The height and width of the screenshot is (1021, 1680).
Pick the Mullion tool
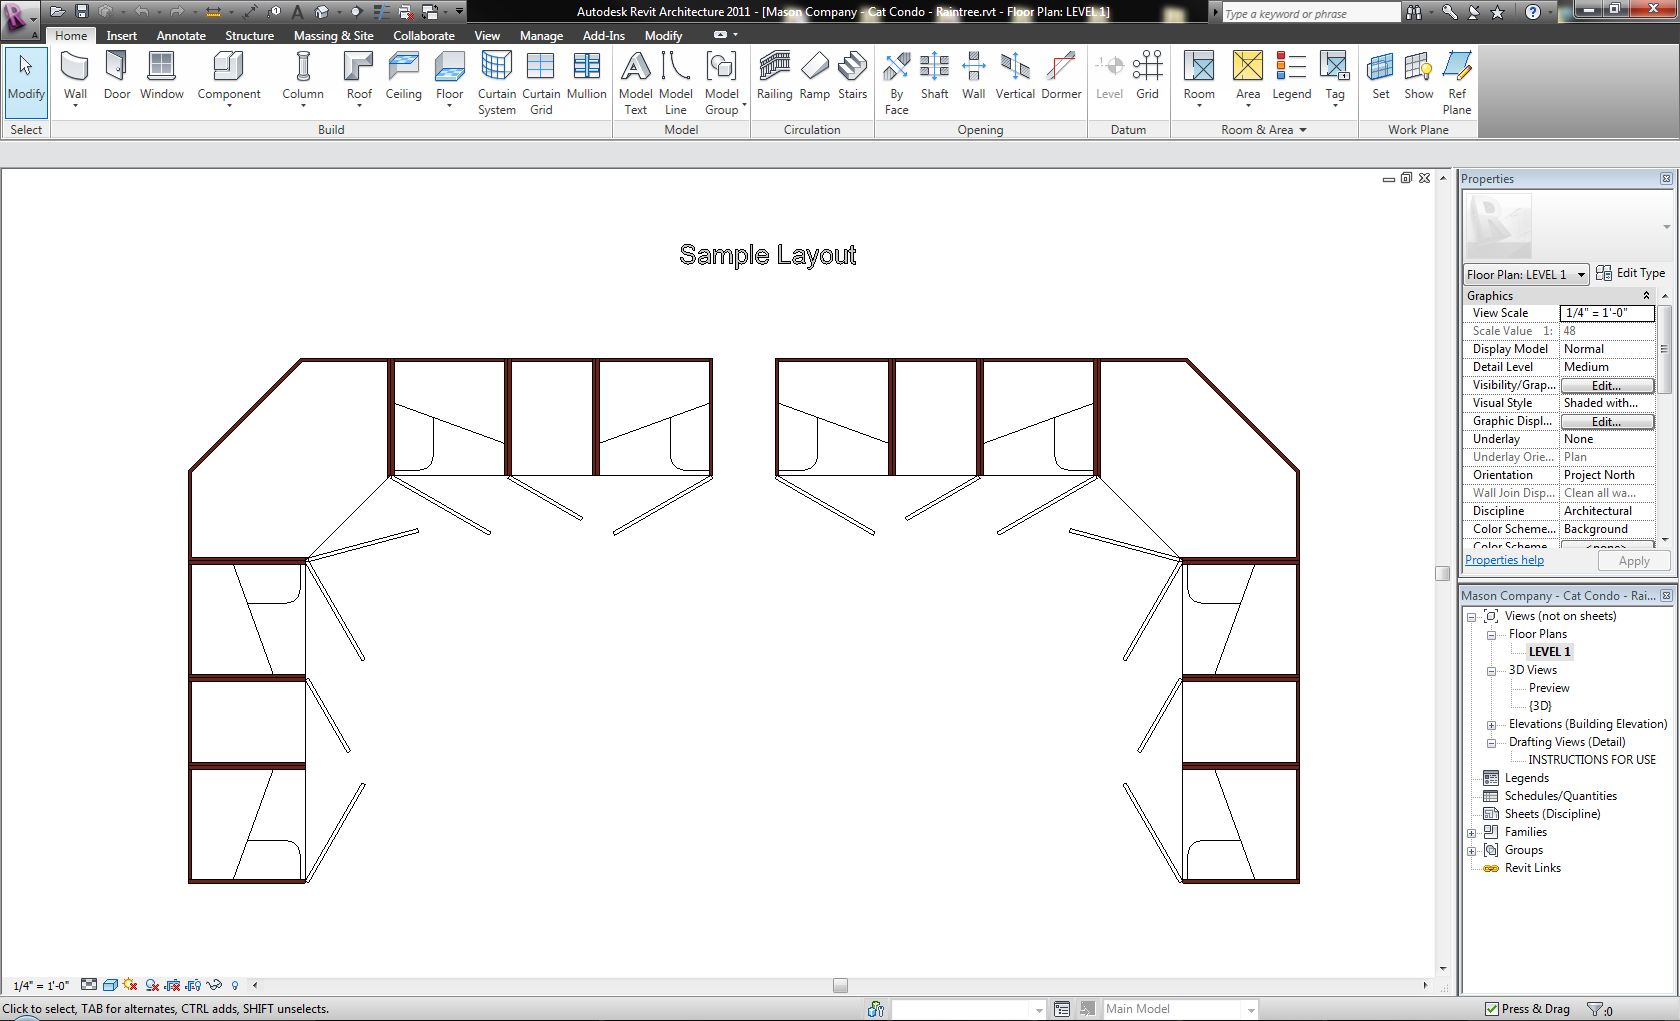point(586,76)
